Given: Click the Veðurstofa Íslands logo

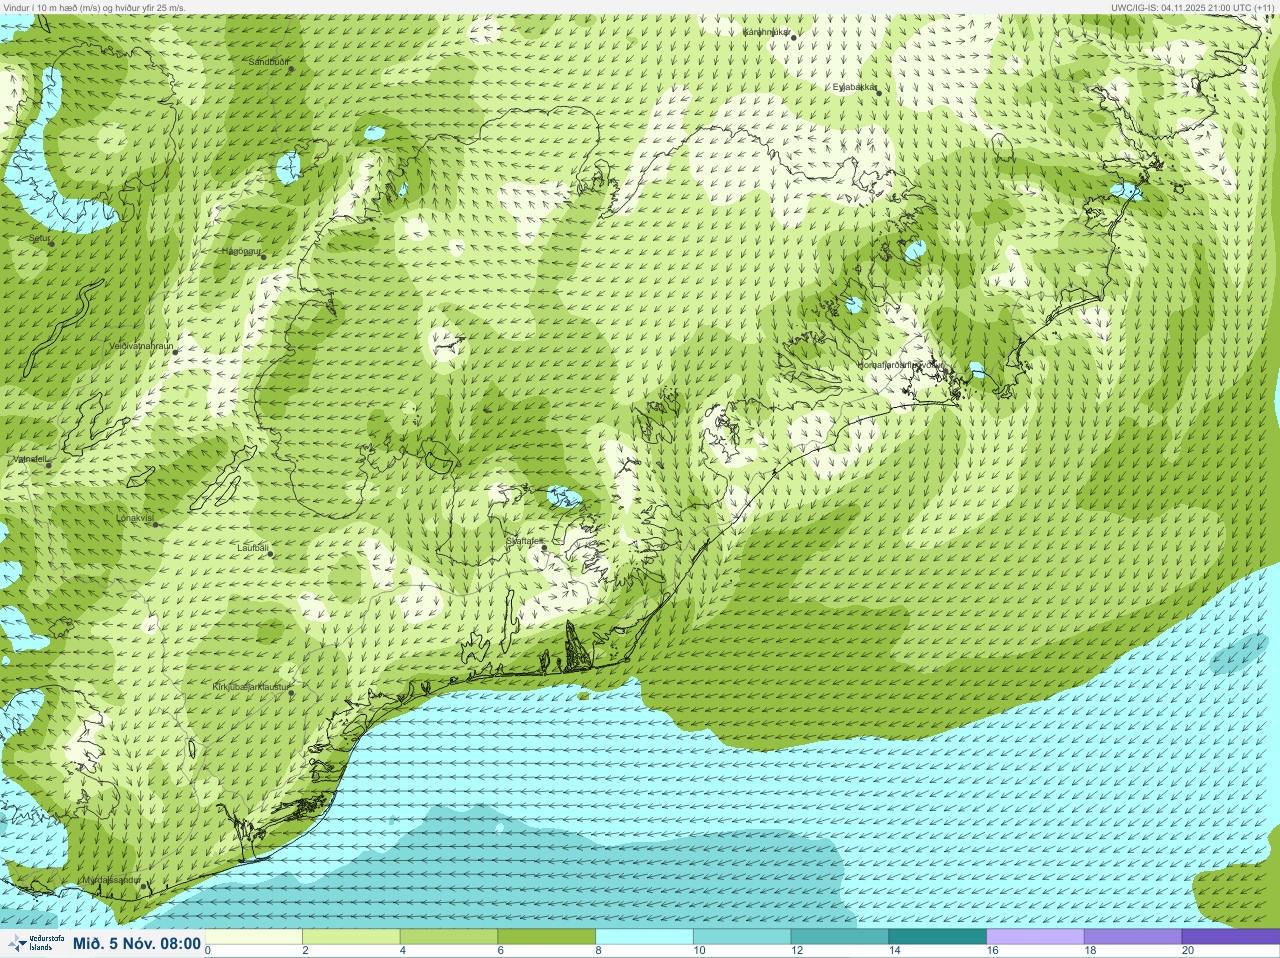Looking at the screenshot, I should coord(36,943).
